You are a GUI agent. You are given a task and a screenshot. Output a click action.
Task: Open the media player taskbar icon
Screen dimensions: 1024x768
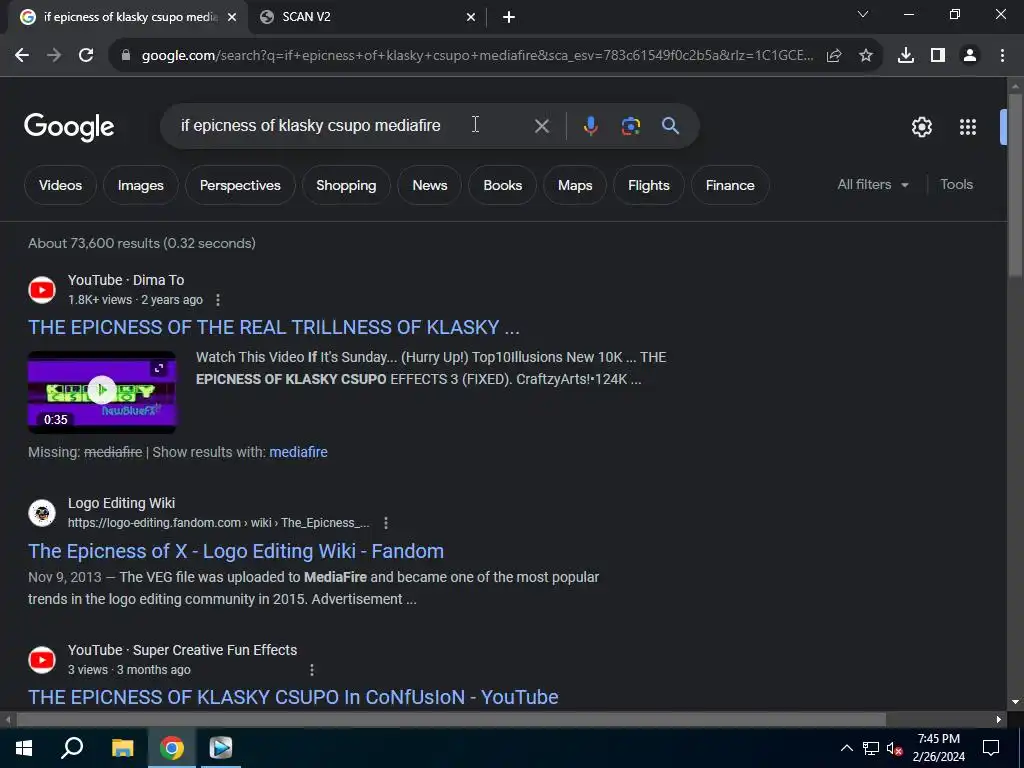221,748
